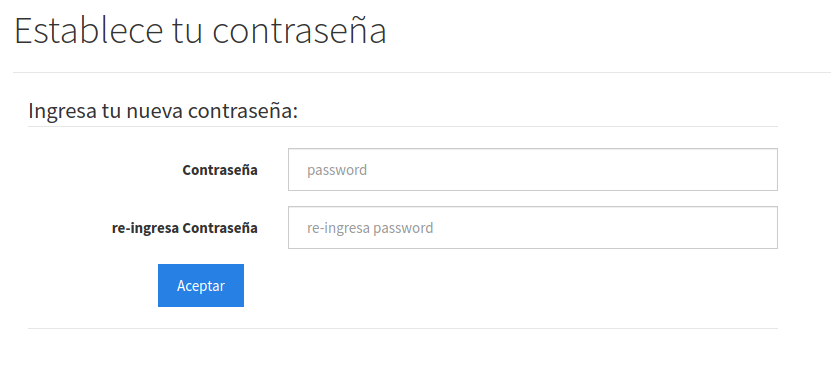The width and height of the screenshot is (831, 372).
Task: Click the re-ingresa Contraseña label
Action: [185, 228]
